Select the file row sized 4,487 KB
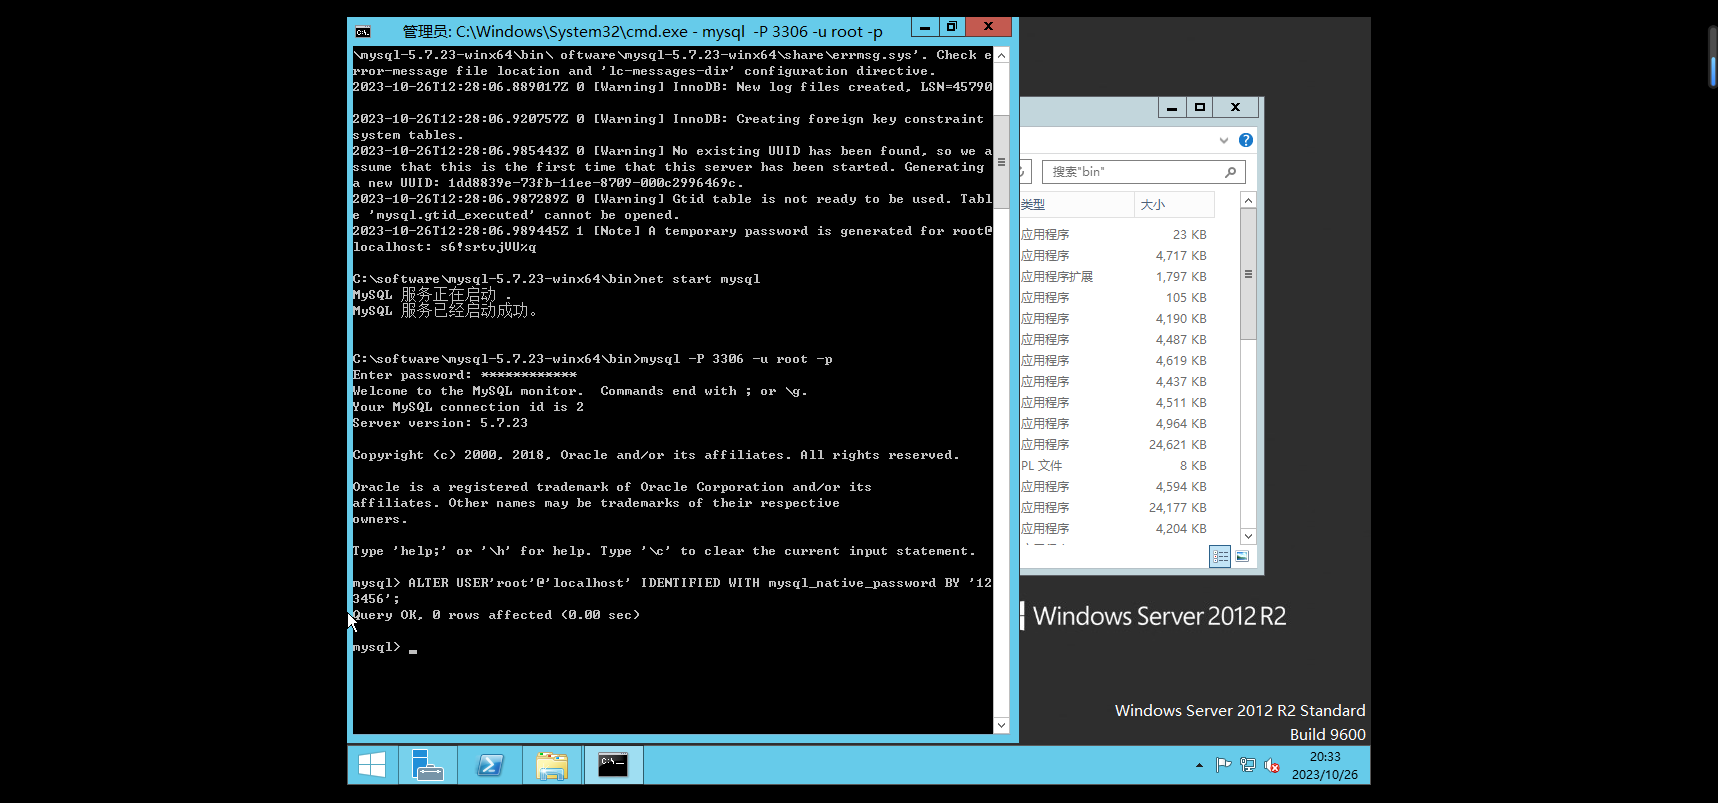 (1117, 340)
